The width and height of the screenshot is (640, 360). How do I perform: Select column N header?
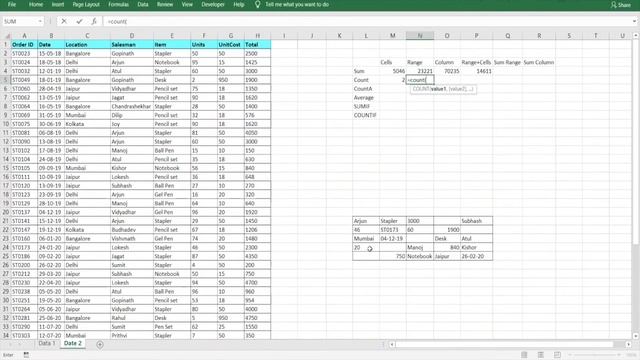(420, 36)
